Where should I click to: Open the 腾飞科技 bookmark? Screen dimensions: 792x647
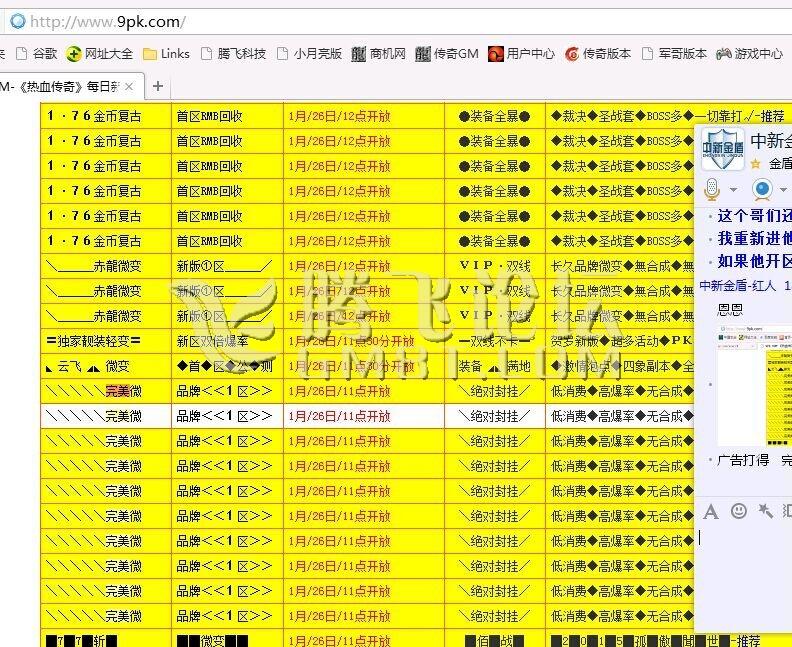tap(233, 54)
